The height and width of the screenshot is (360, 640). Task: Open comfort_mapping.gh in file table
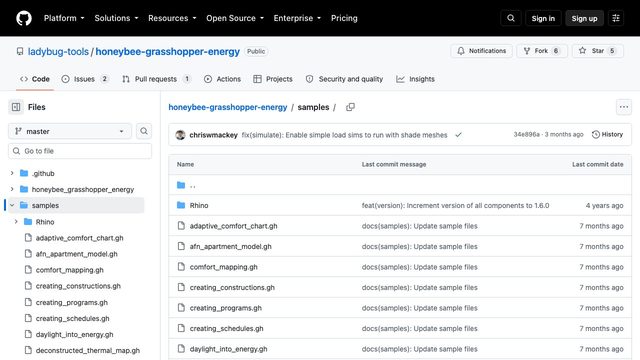tap(224, 267)
